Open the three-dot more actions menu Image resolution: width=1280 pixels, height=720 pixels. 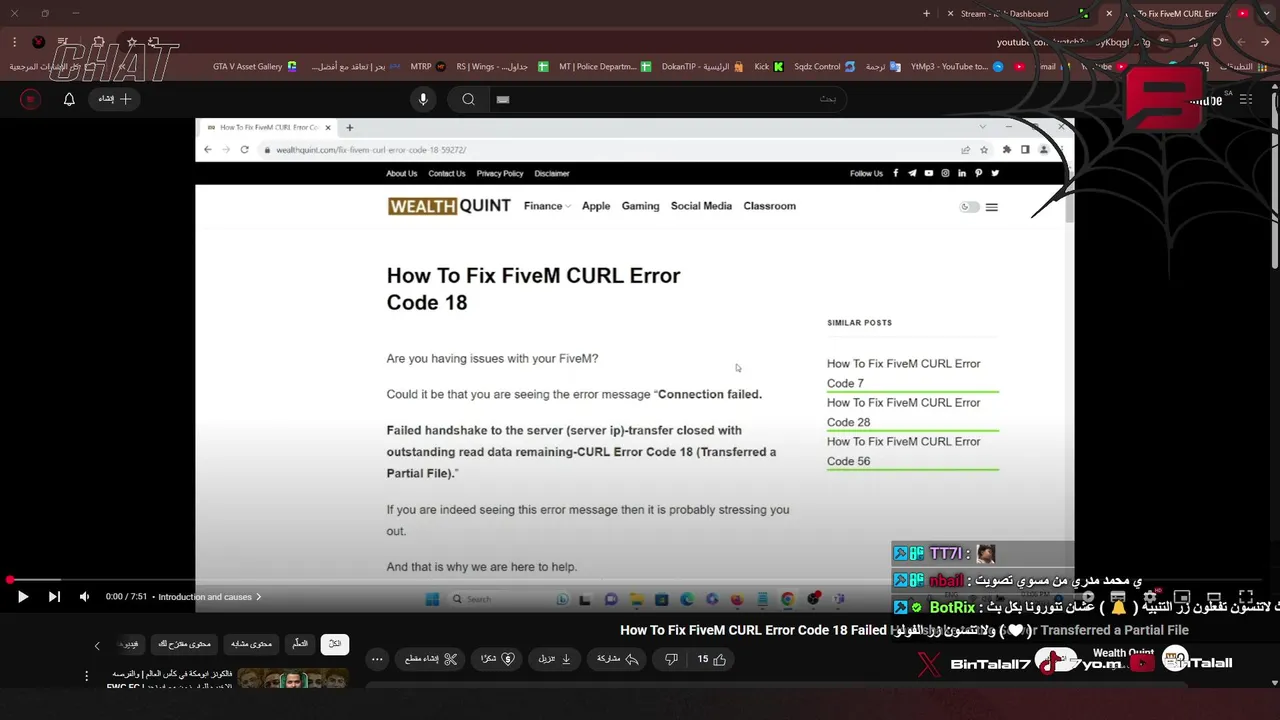[377, 659]
